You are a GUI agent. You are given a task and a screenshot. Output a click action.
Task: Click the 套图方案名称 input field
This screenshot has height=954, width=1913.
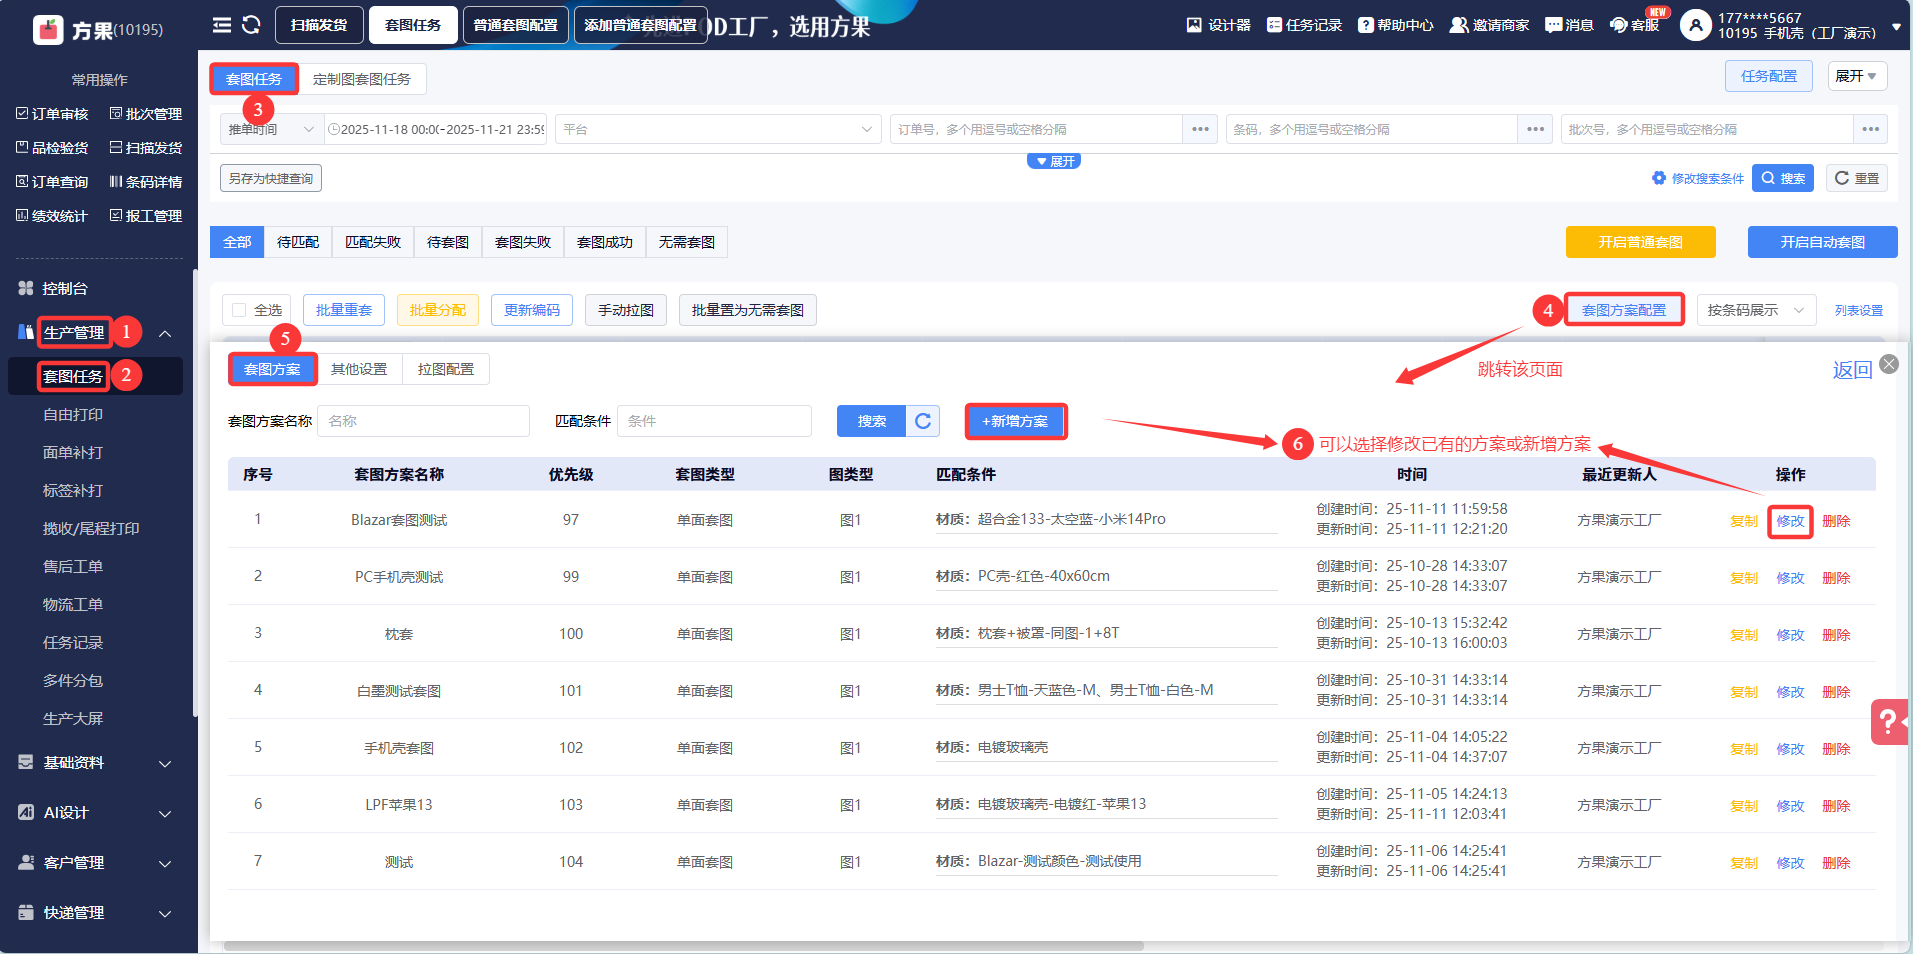pos(423,421)
